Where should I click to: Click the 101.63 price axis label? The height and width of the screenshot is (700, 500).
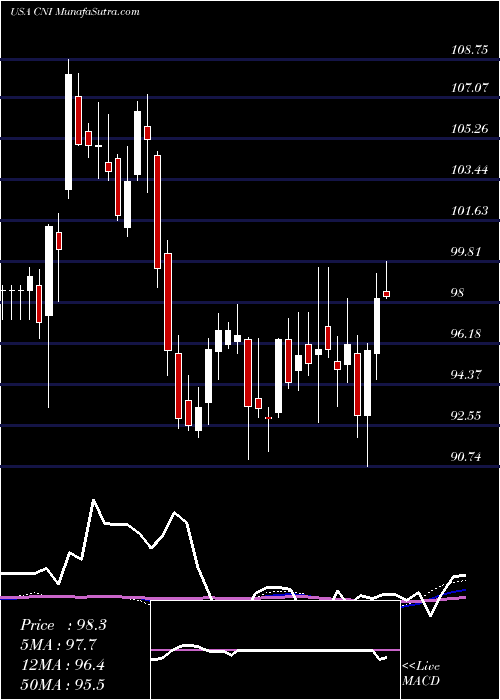pyautogui.click(x=469, y=211)
